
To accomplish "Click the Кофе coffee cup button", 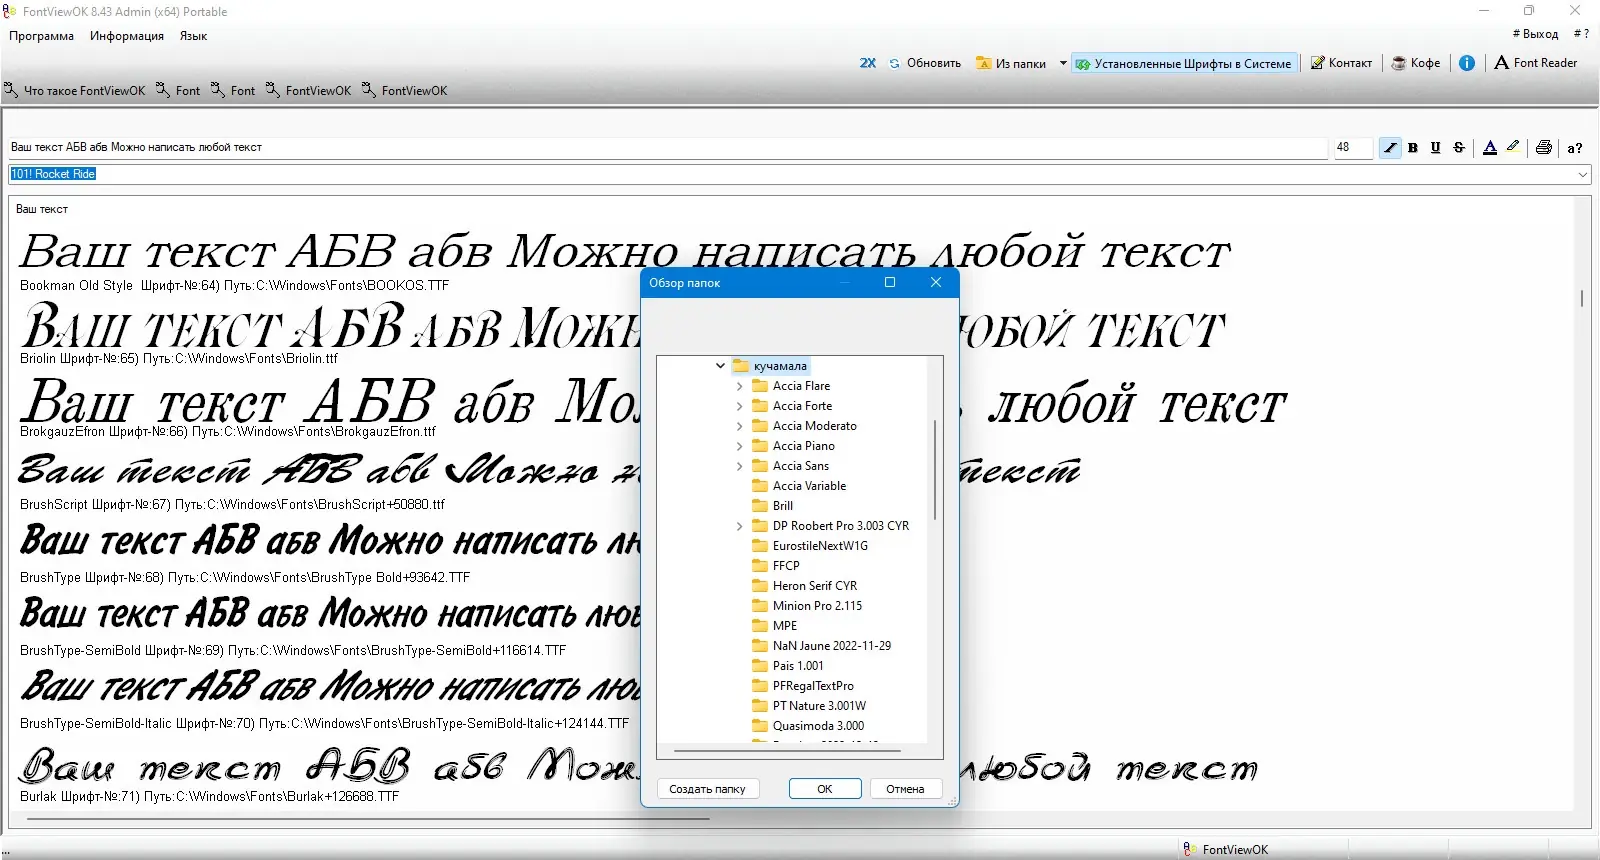I will click(1416, 63).
